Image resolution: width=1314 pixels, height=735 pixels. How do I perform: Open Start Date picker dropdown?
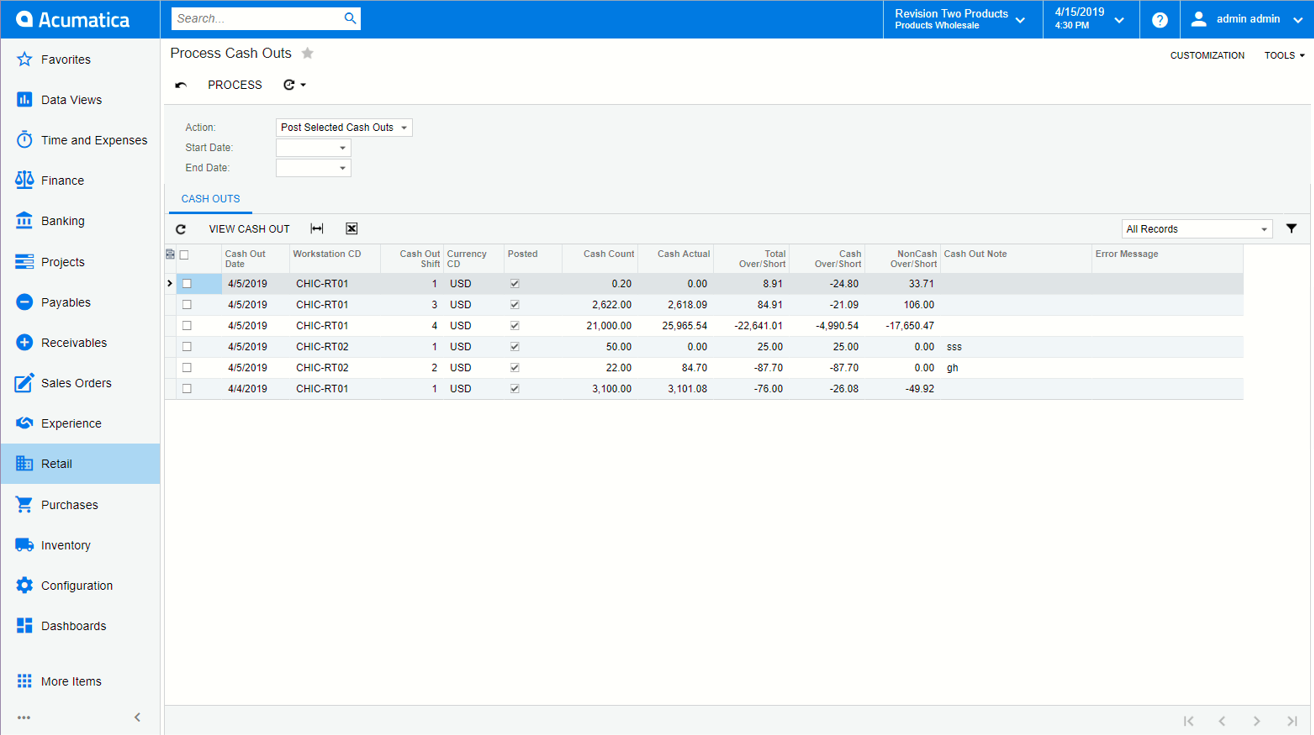click(342, 148)
